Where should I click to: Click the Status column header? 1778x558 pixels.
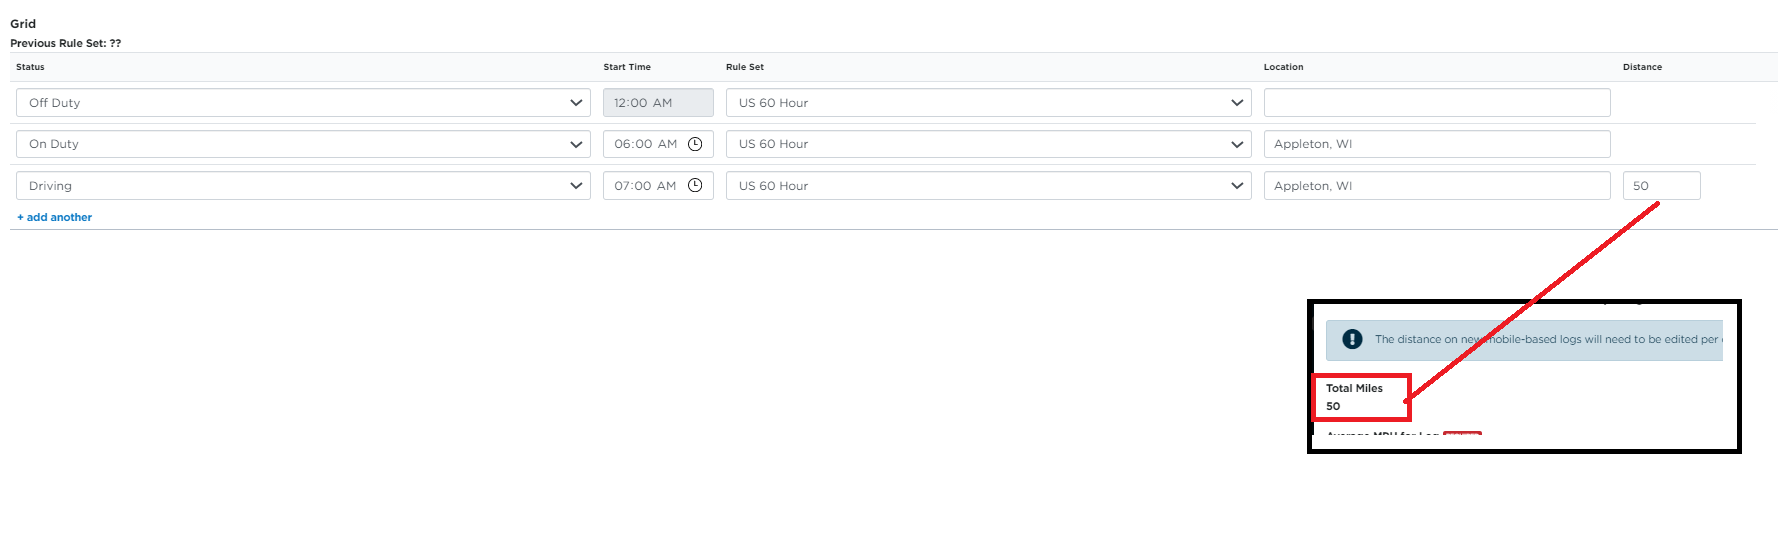coord(30,67)
